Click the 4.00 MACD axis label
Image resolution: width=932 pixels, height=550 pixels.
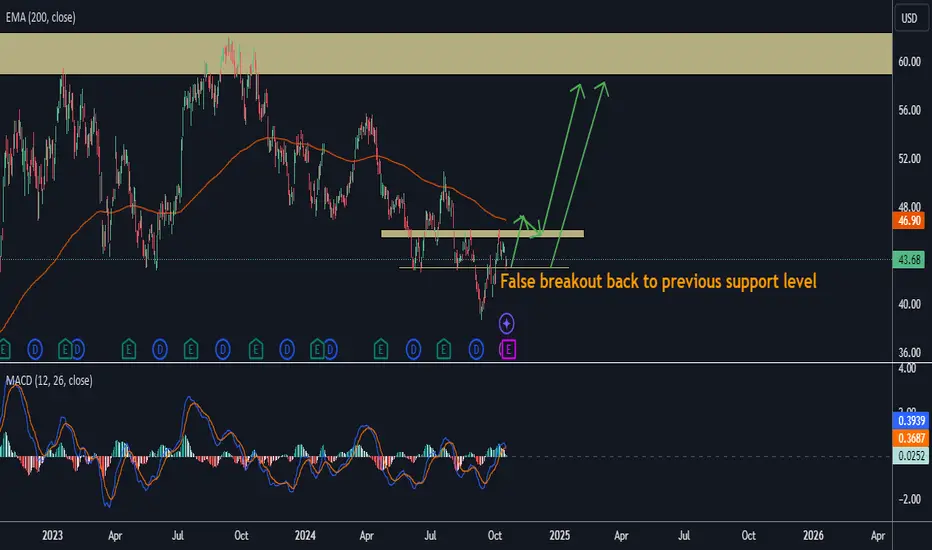(x=907, y=369)
